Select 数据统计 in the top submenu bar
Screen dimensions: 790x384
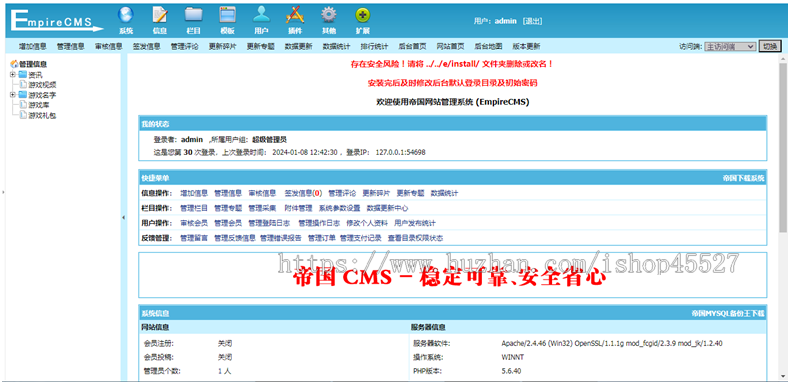point(336,46)
